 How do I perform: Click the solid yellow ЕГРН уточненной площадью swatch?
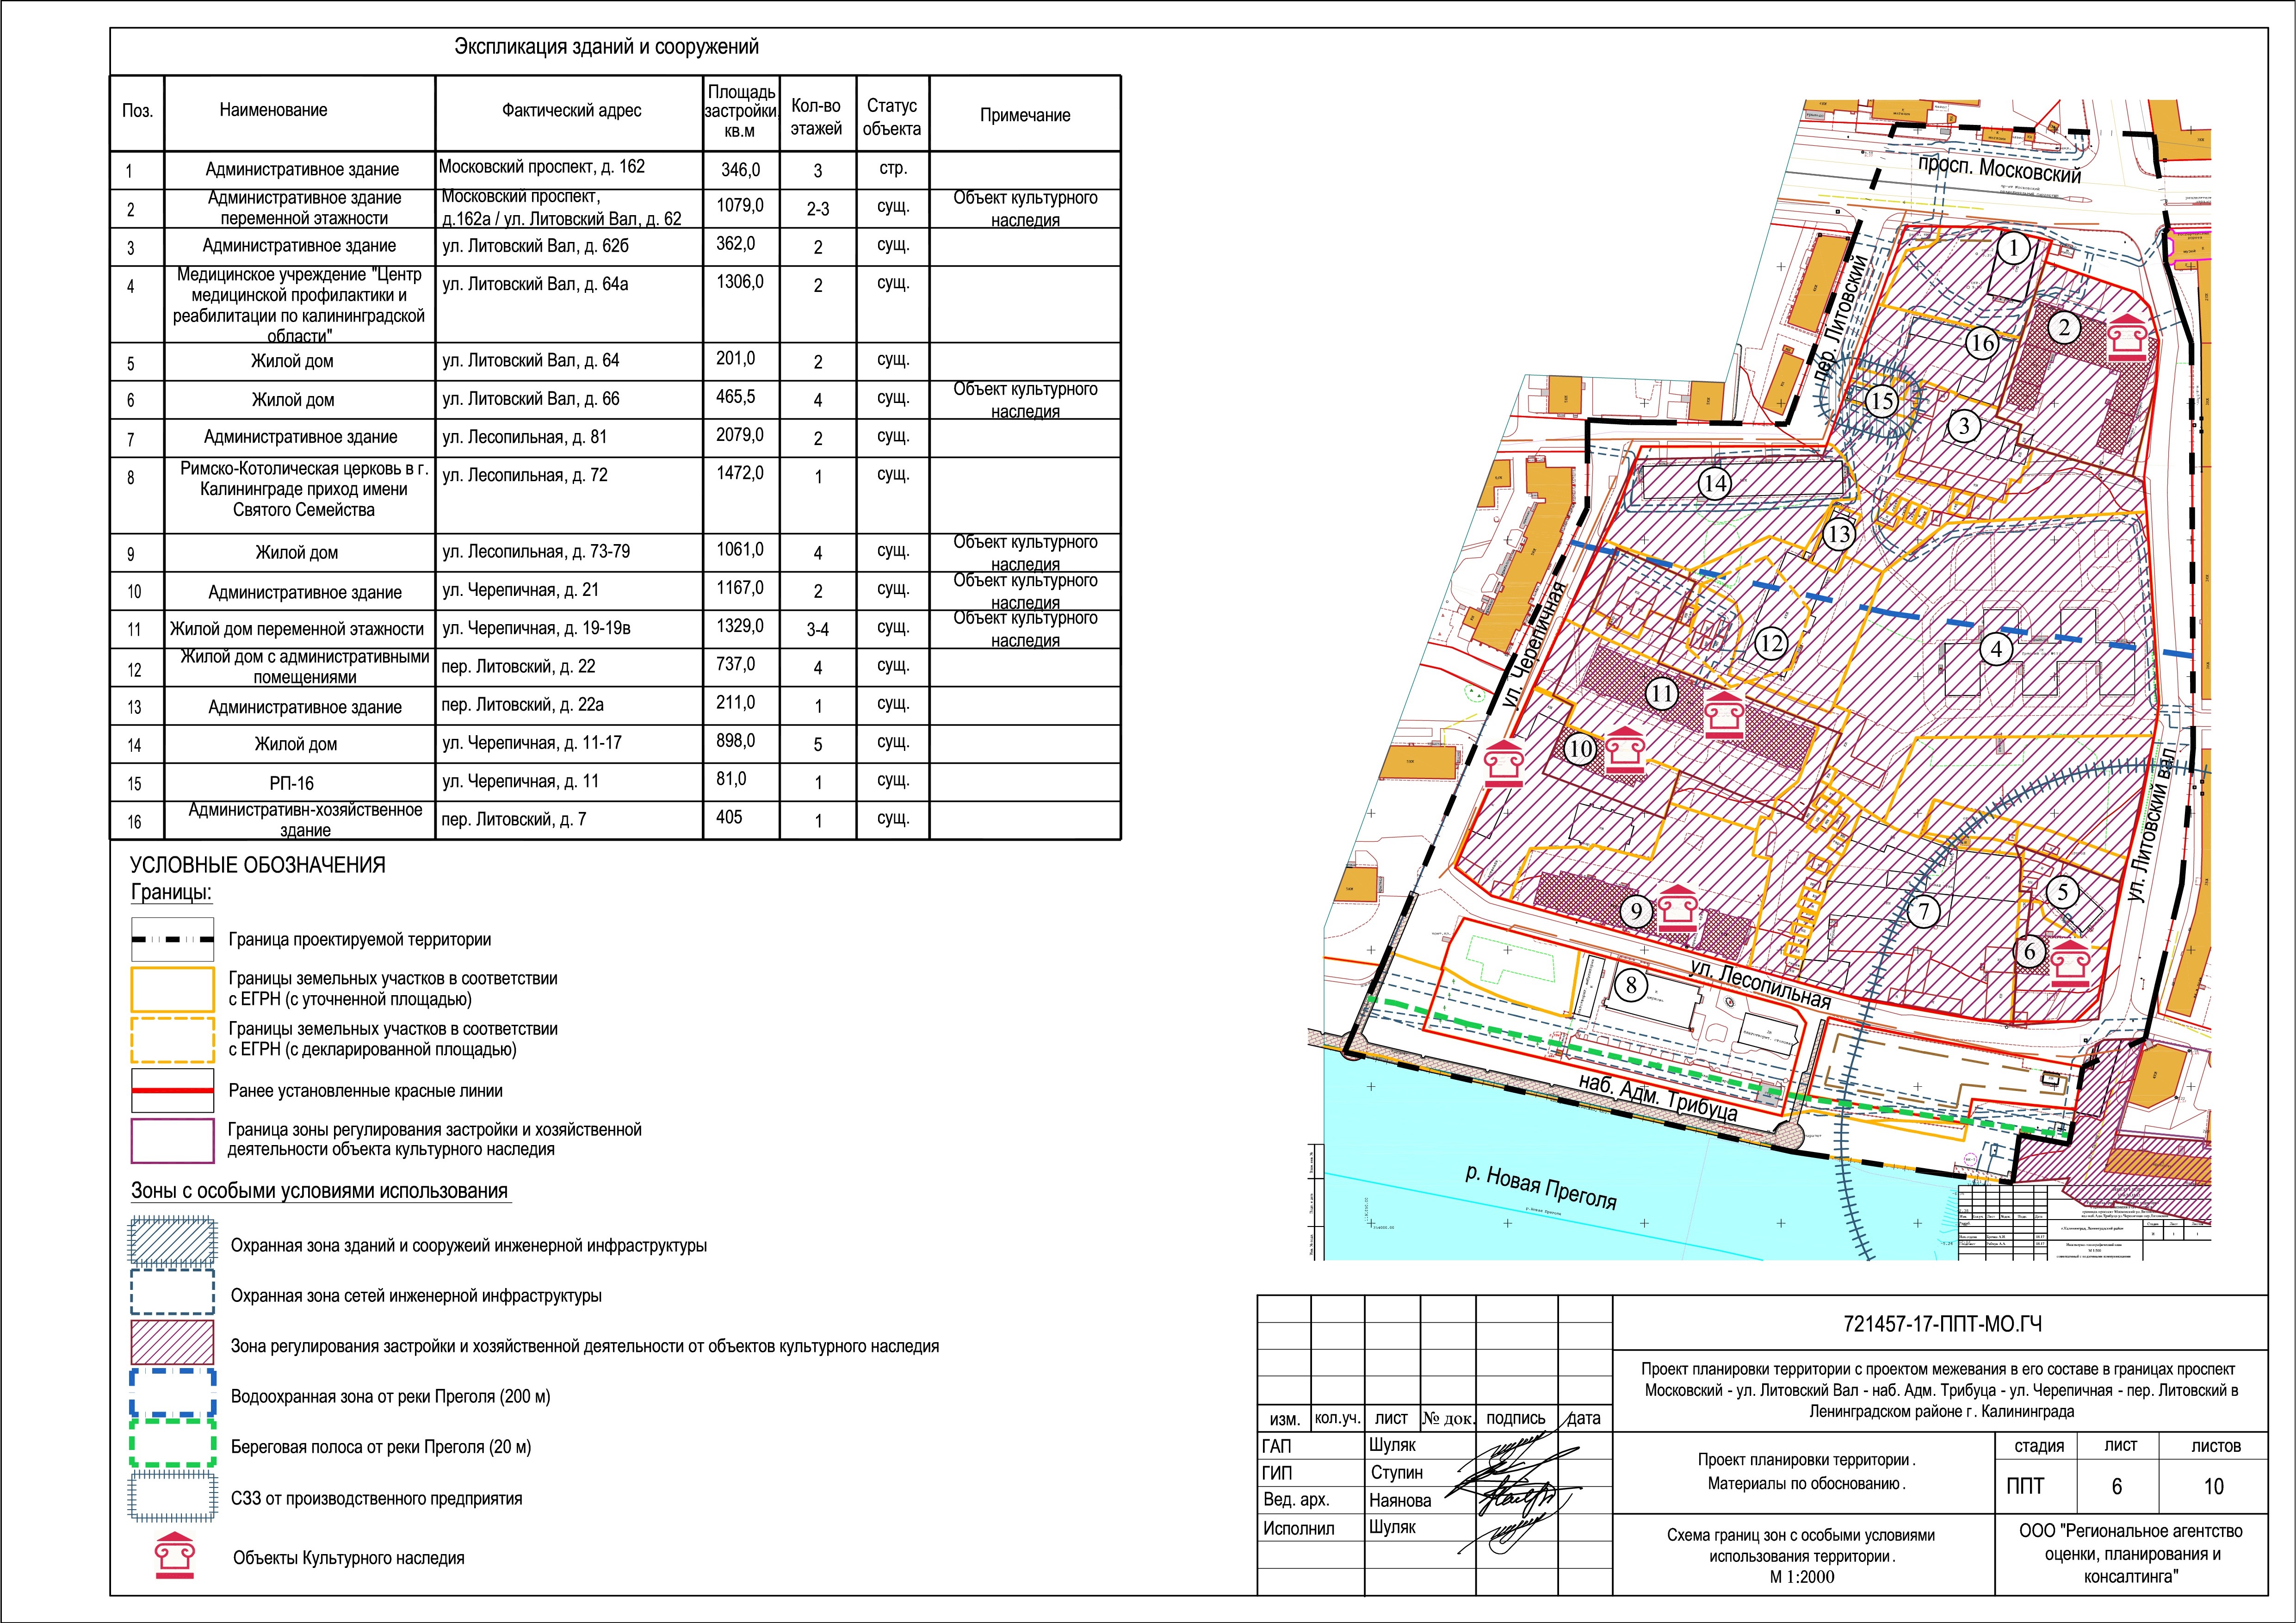pyautogui.click(x=173, y=989)
